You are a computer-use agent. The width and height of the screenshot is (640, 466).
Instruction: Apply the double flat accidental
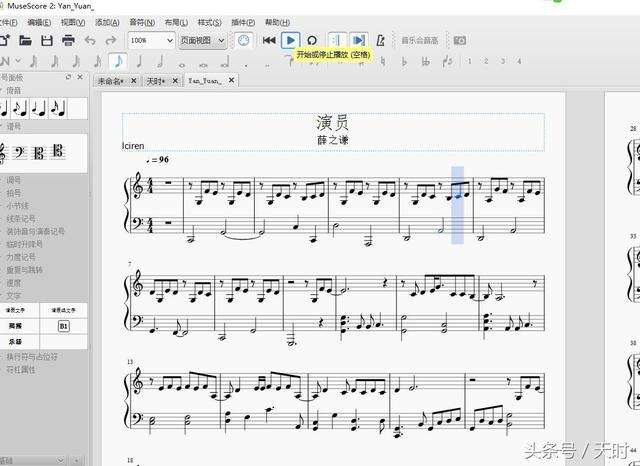pos(426,62)
